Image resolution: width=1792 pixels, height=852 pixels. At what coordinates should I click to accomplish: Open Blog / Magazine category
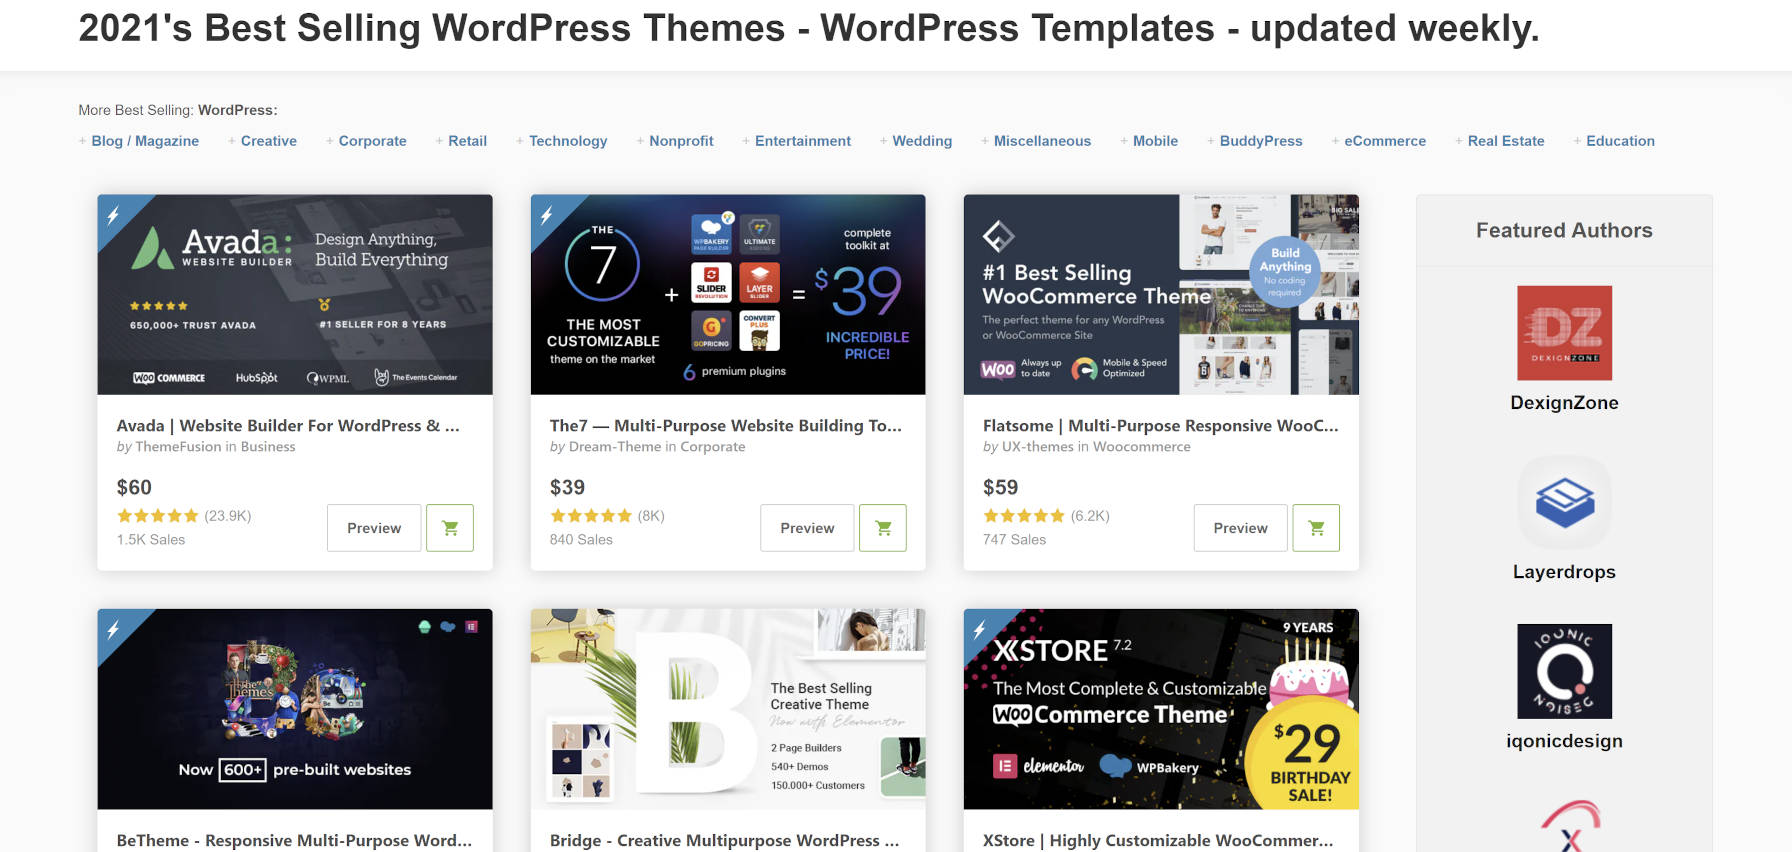tap(145, 141)
